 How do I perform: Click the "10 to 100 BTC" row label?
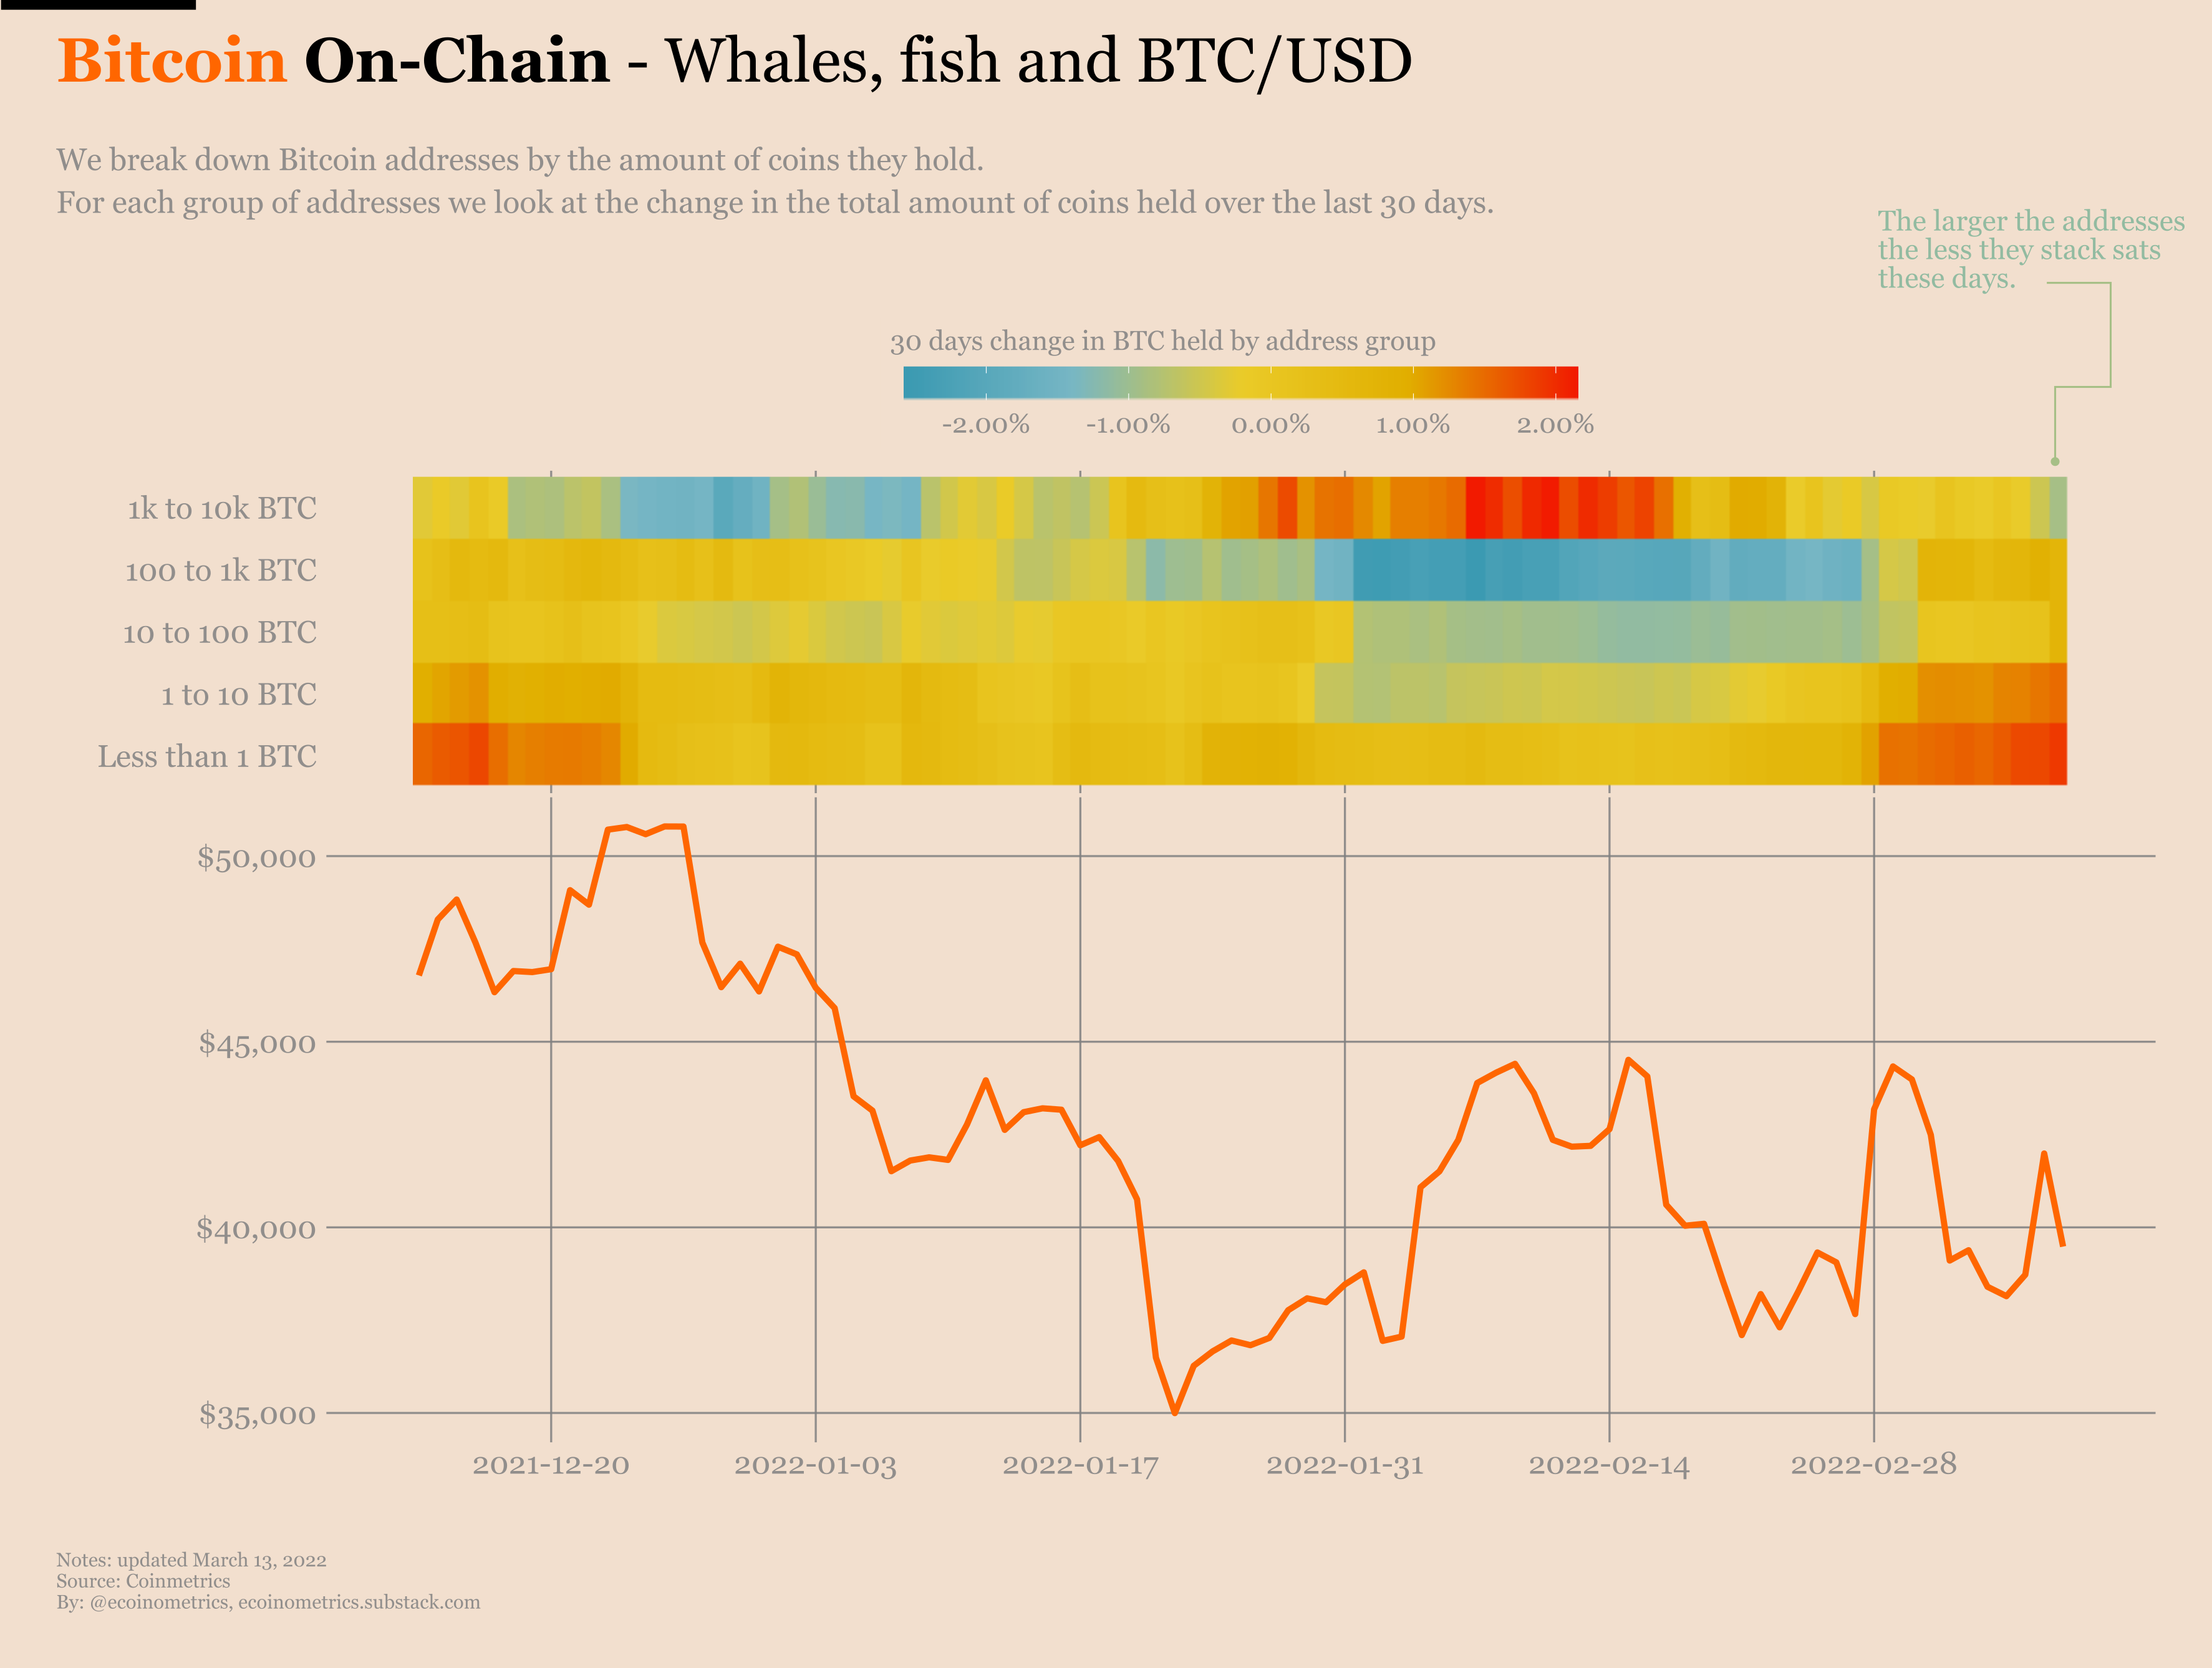pyautogui.click(x=219, y=633)
